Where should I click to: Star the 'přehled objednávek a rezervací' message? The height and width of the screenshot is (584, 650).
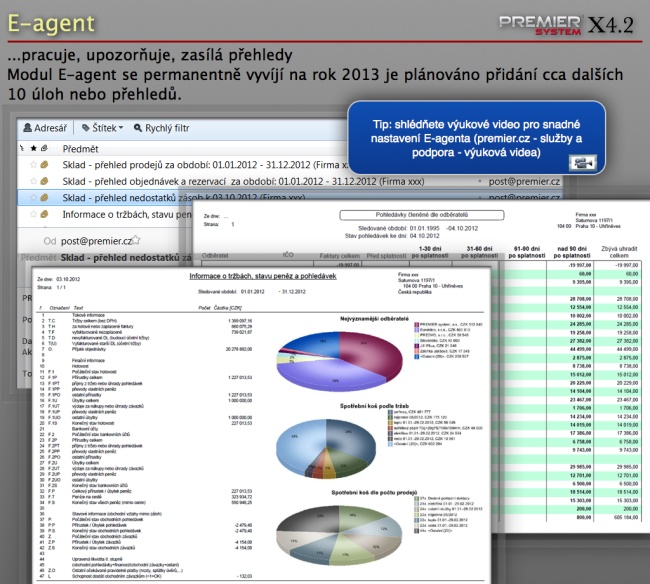[x=33, y=181]
